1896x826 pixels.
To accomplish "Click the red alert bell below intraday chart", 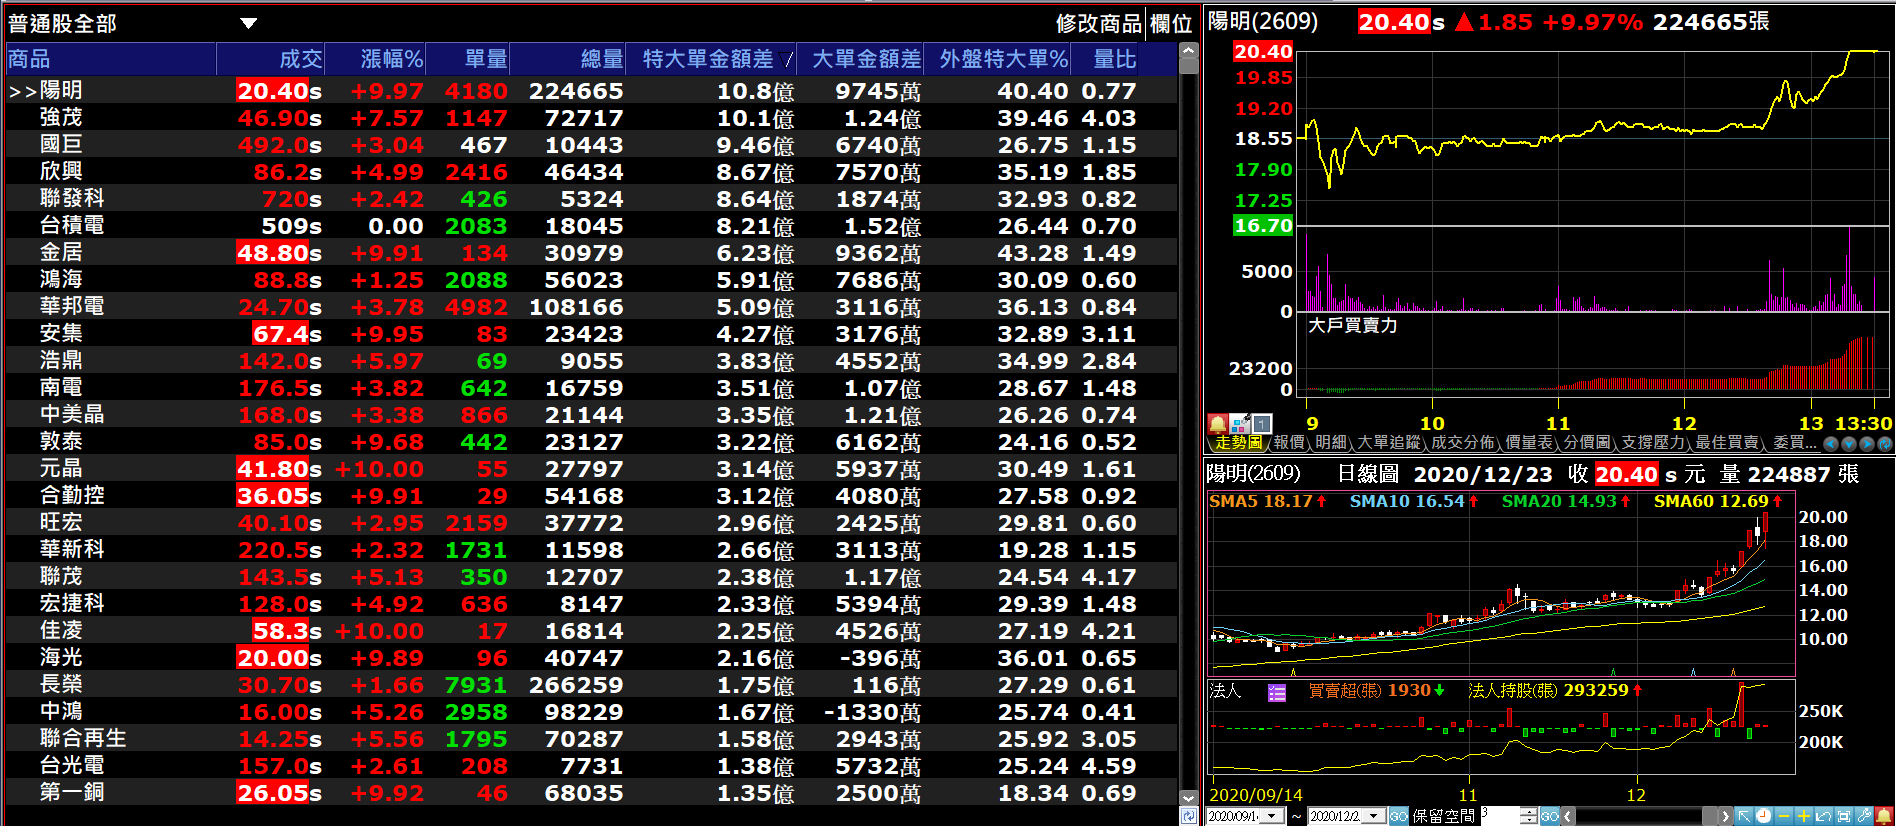I will (x=1217, y=424).
